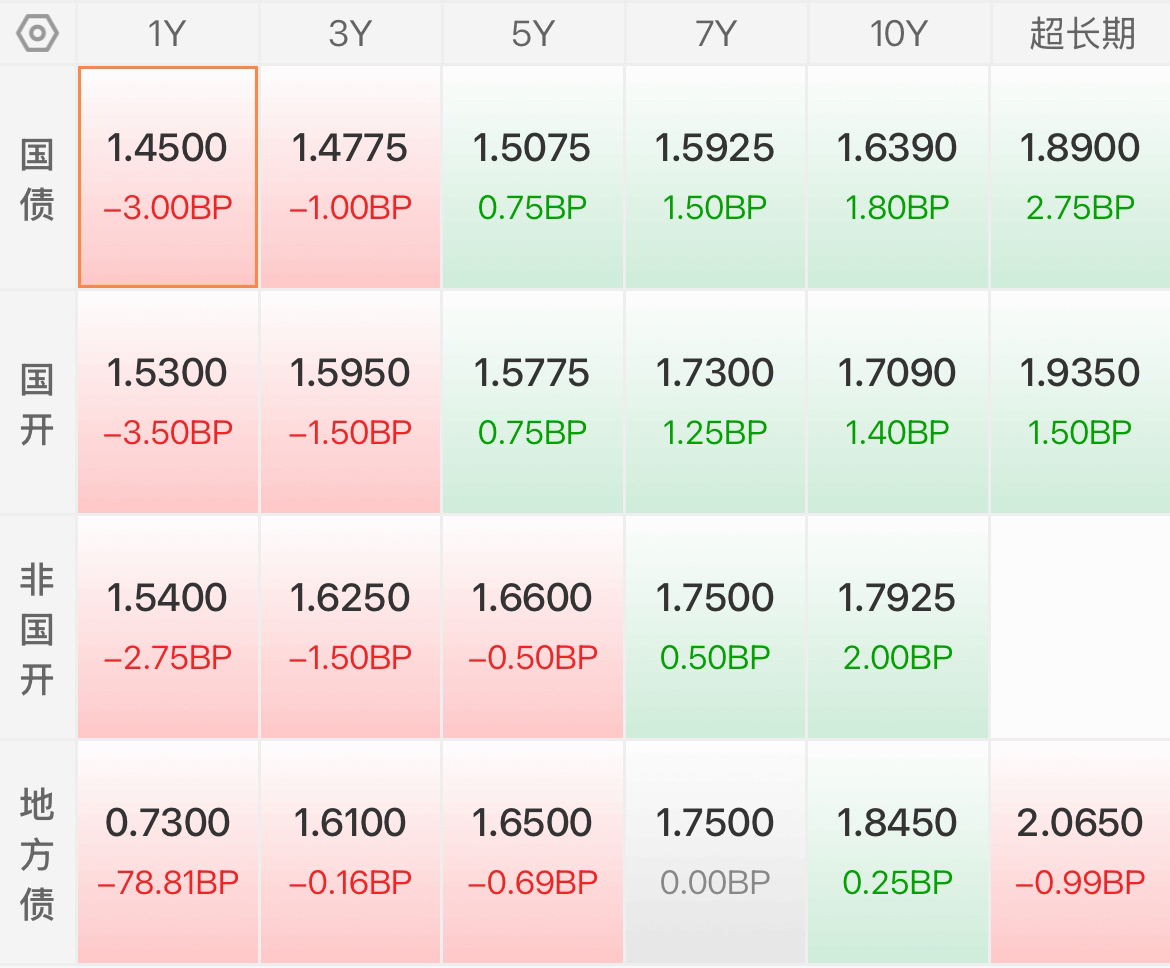Image resolution: width=1170 pixels, height=968 pixels.
Task: Open the 地方债 1Y cell 0.7300
Action: [x=167, y=852]
